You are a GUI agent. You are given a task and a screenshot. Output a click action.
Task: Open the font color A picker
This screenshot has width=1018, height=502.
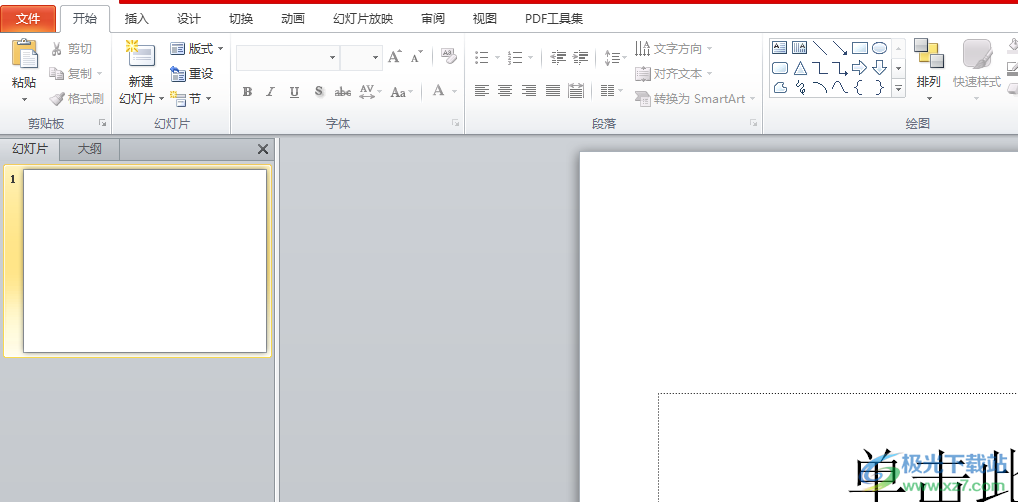point(438,92)
